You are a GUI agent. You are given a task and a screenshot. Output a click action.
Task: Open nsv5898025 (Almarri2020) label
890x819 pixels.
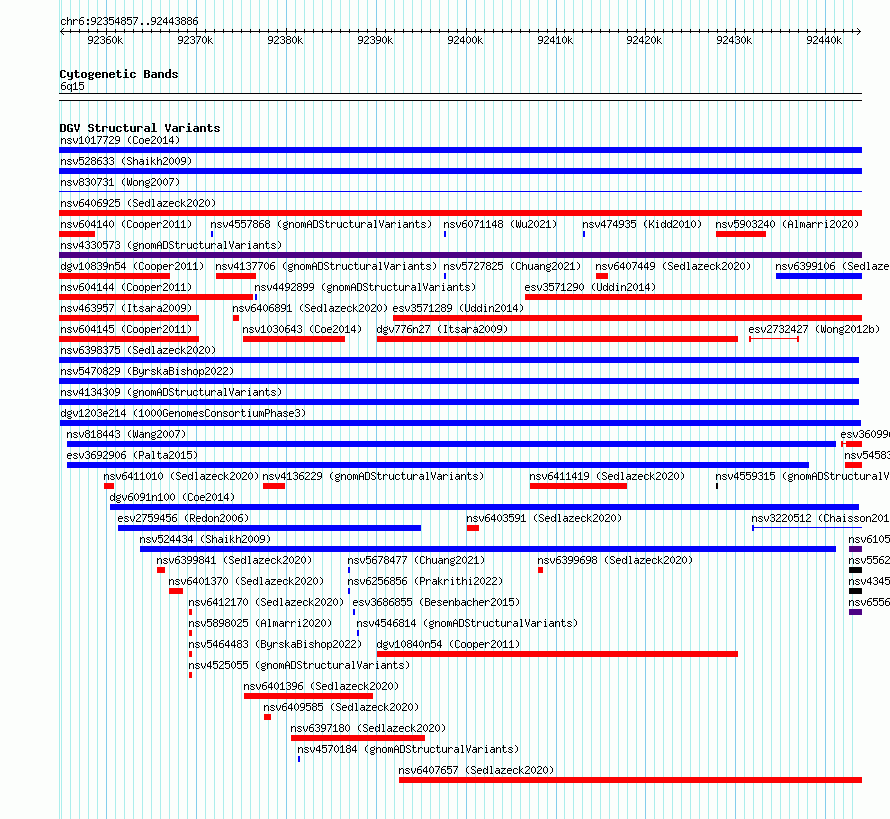(x=260, y=623)
